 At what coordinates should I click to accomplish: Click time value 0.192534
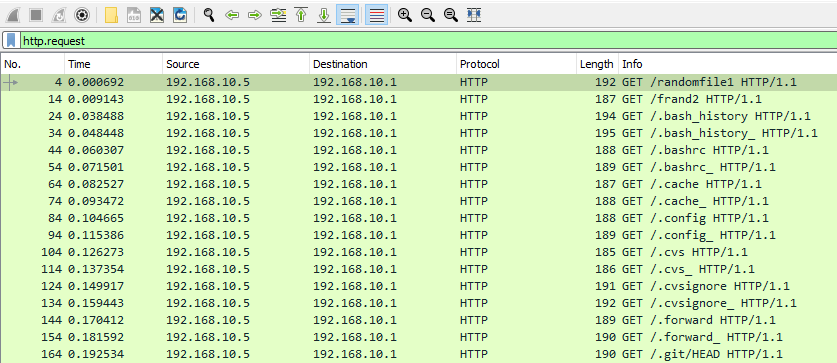[96, 354]
